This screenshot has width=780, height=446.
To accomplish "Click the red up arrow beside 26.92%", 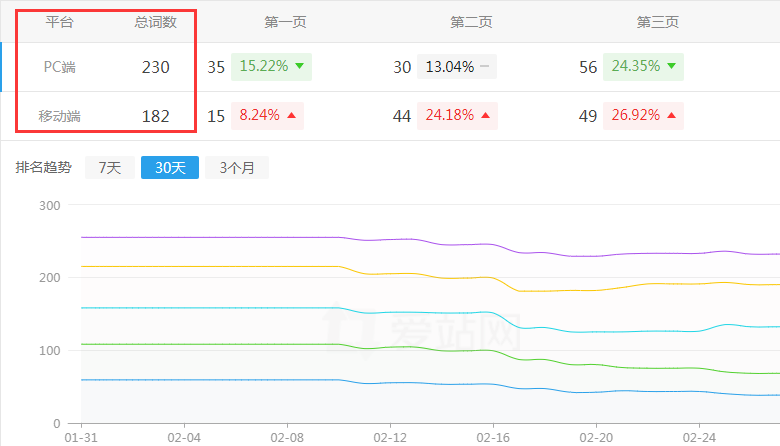I will [x=671, y=116].
